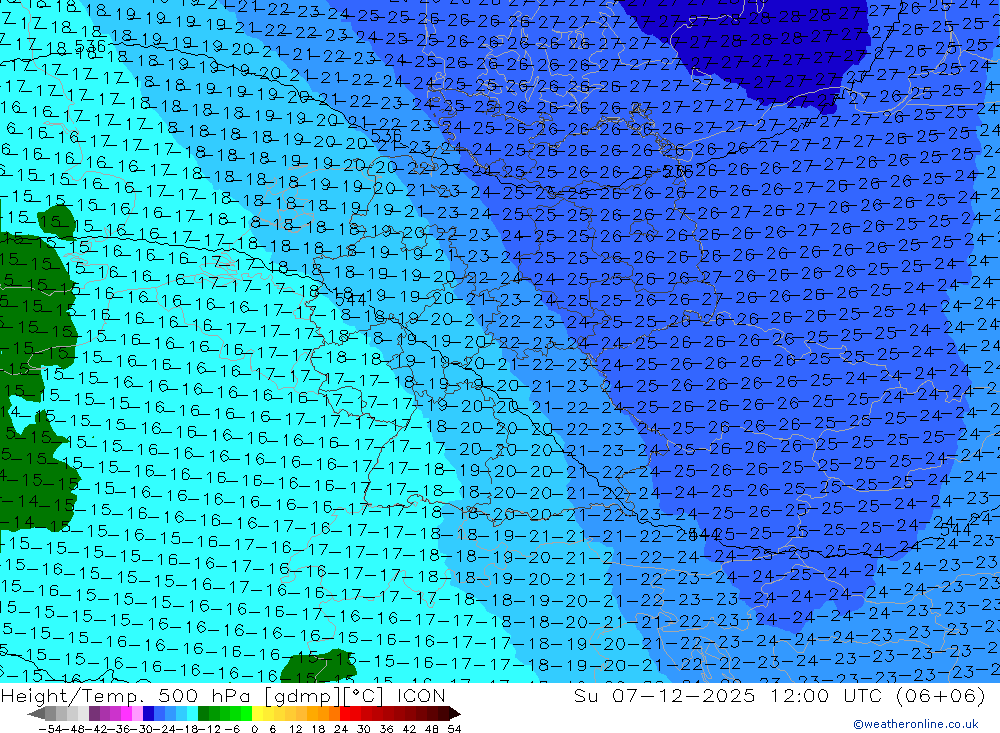Click the date 'Su 07-12-2025'

(664, 695)
